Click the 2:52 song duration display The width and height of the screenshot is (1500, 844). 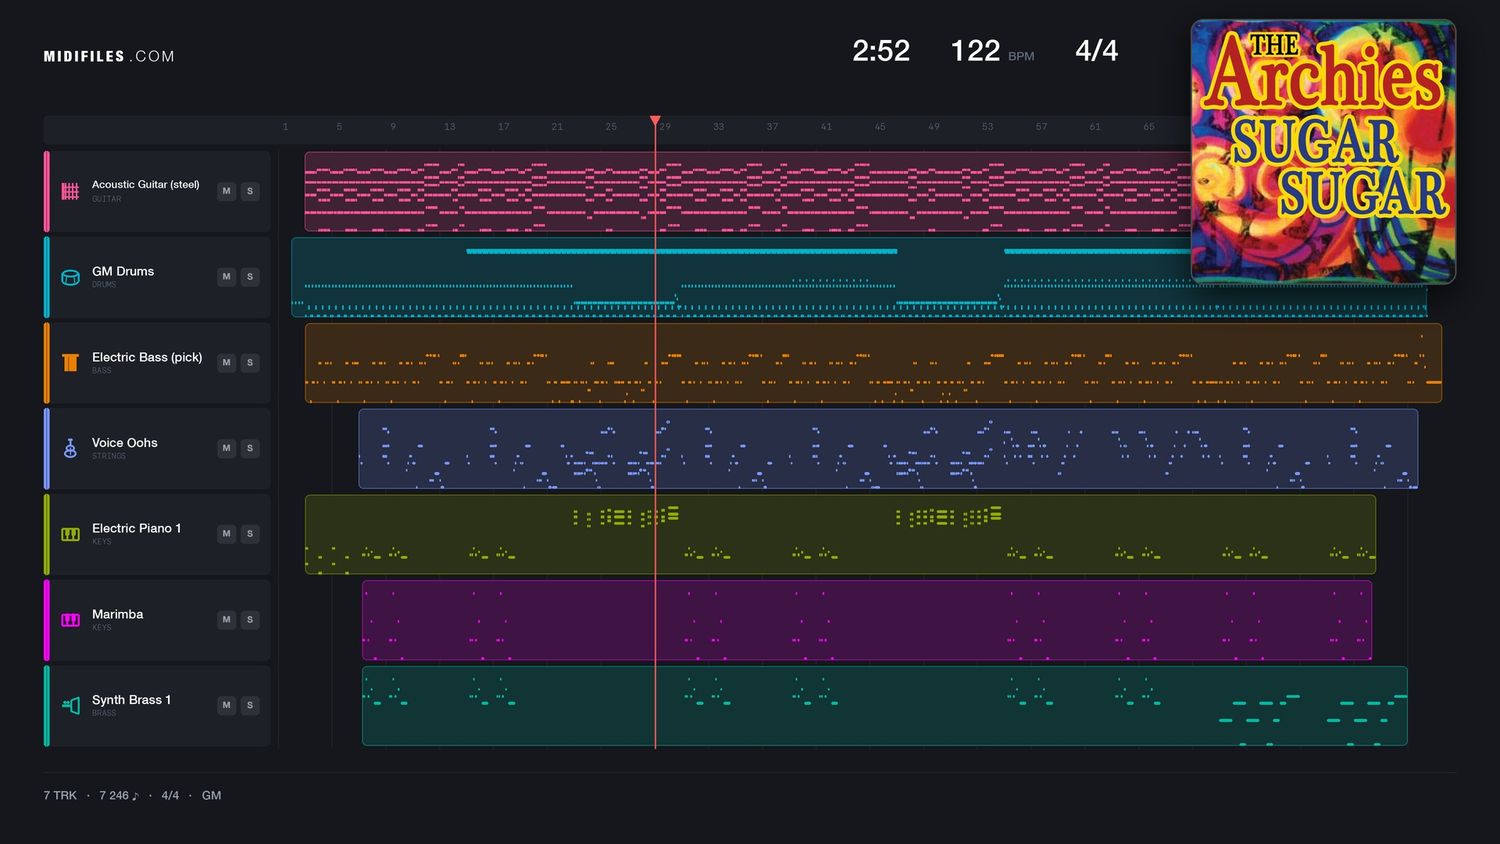tap(881, 51)
